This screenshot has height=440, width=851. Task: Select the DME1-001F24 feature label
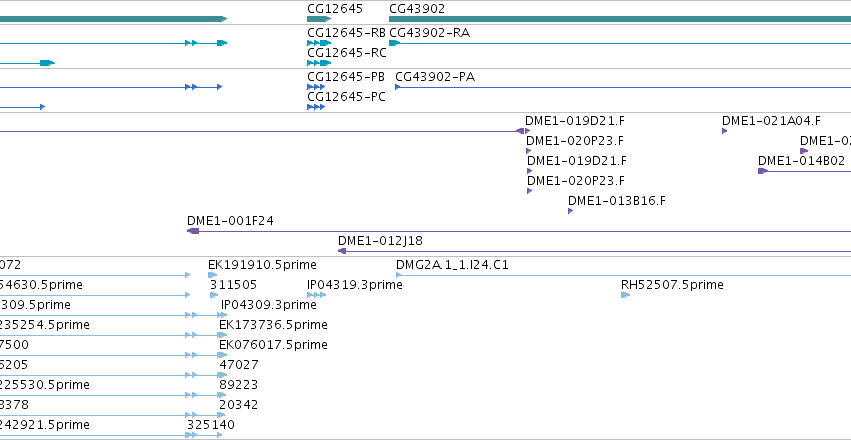pos(230,221)
